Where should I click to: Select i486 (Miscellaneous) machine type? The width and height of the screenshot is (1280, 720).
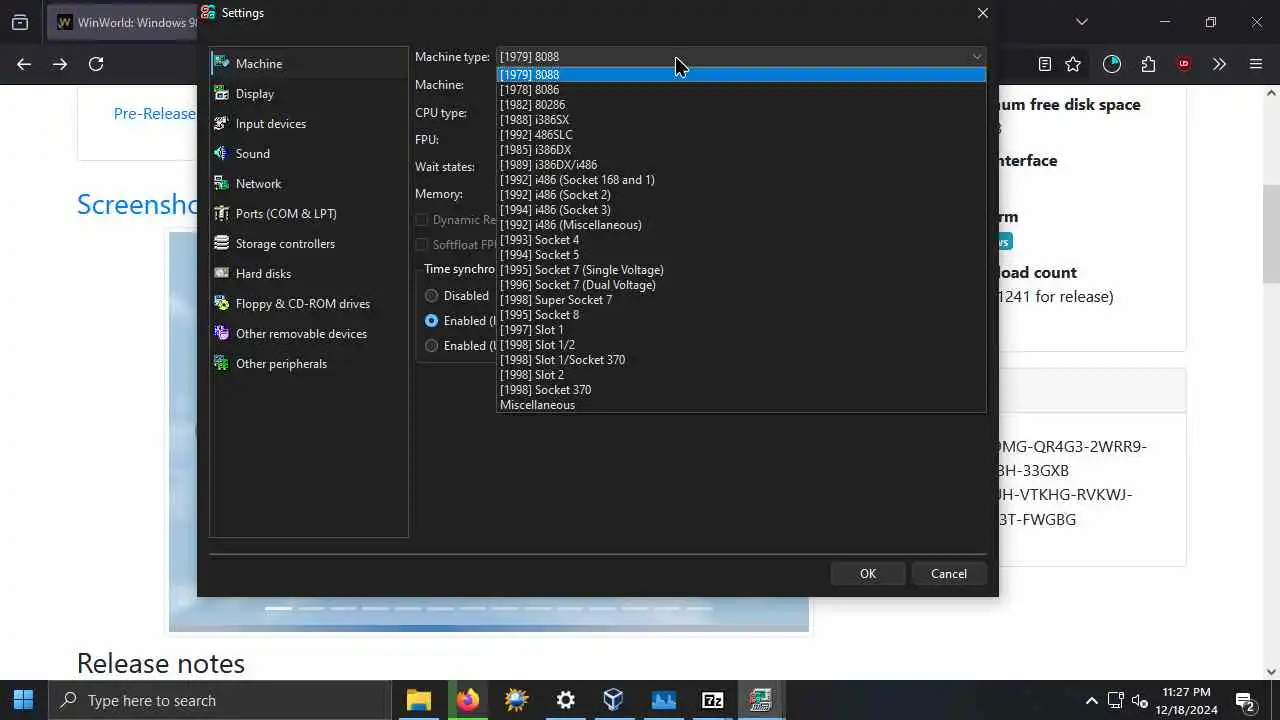(x=741, y=225)
